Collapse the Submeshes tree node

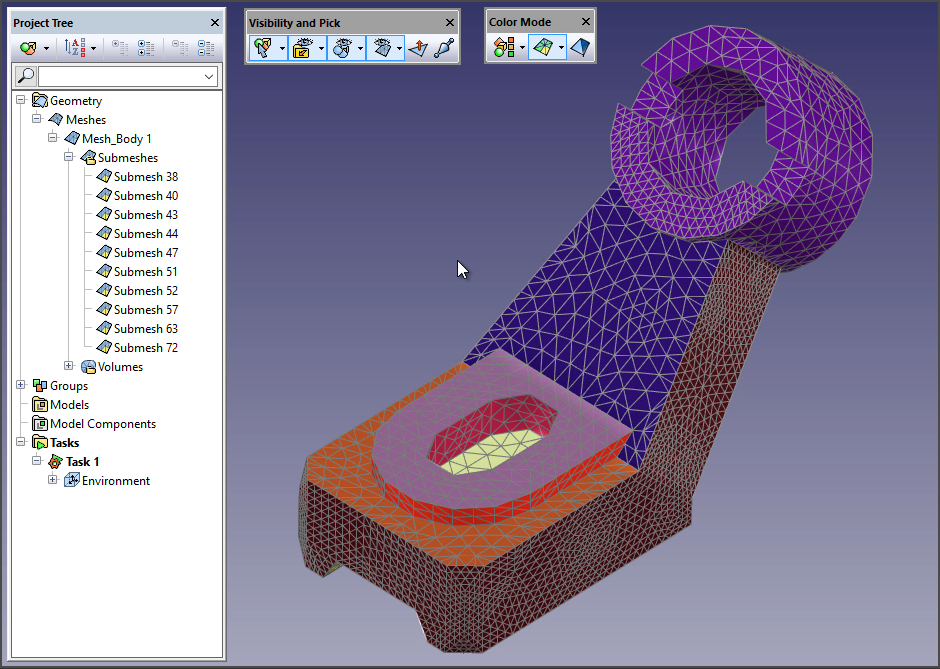coord(69,158)
